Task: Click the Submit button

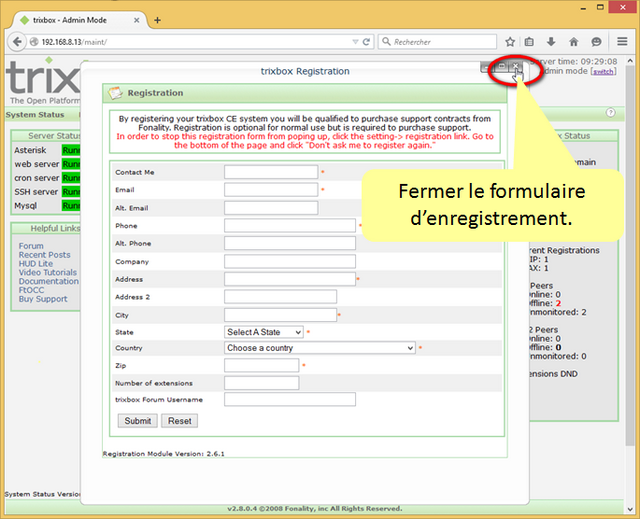Action: click(138, 421)
